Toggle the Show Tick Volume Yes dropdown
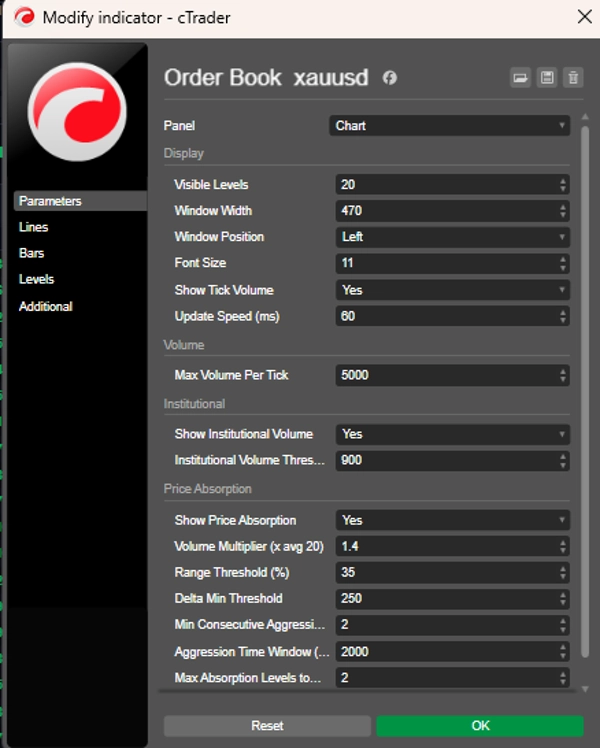Screen dimensions: 600x748 coord(453,290)
